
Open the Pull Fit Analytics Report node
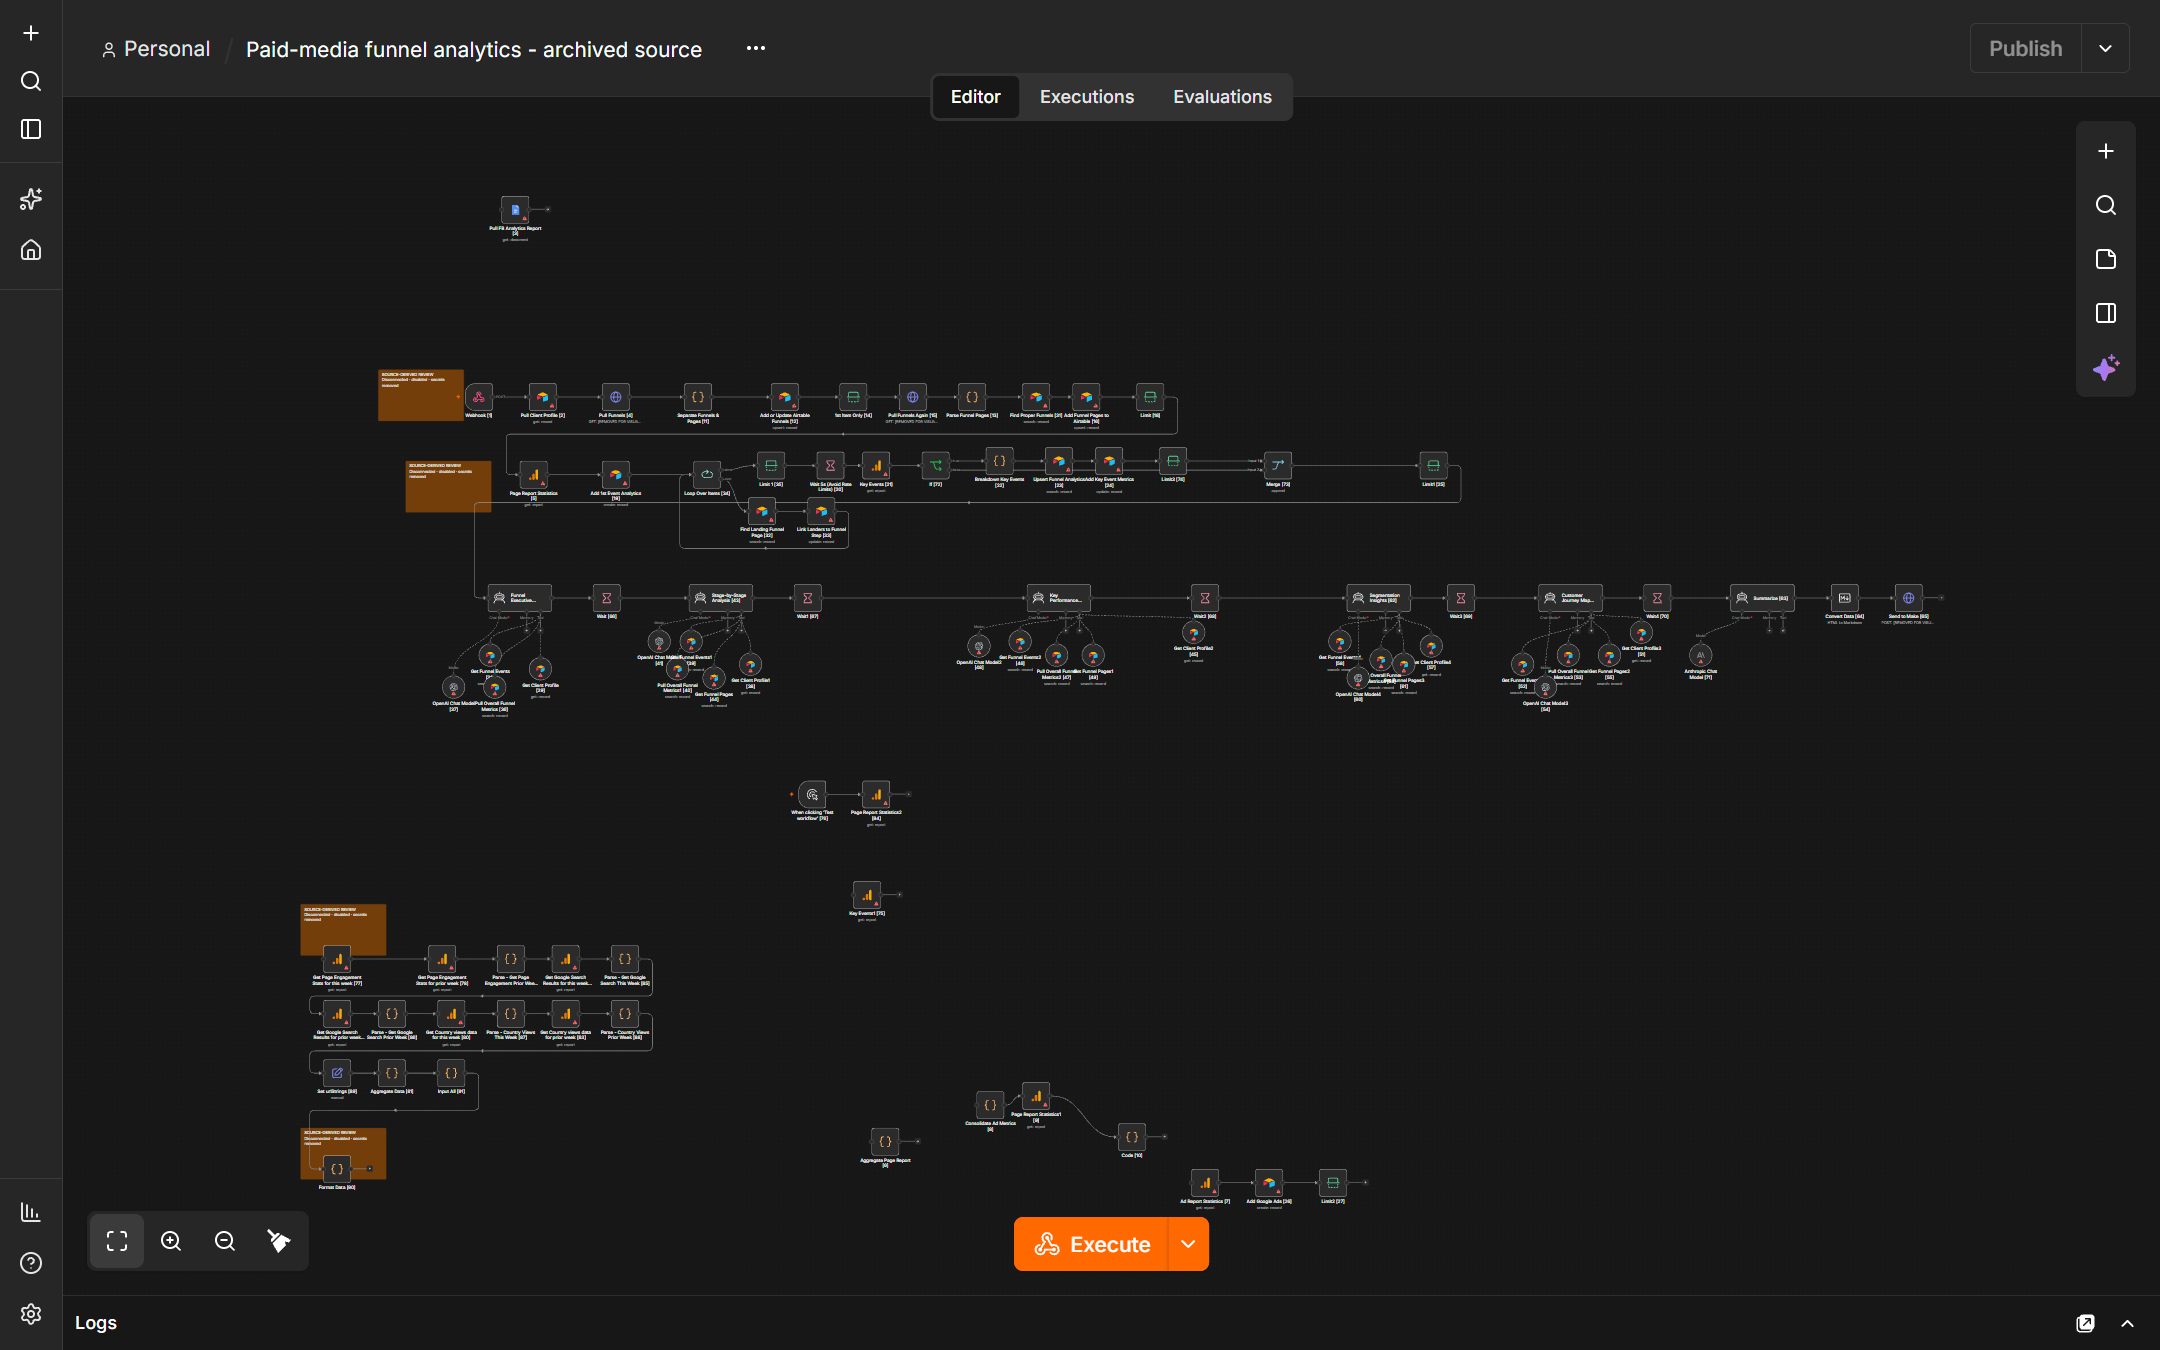(x=515, y=210)
